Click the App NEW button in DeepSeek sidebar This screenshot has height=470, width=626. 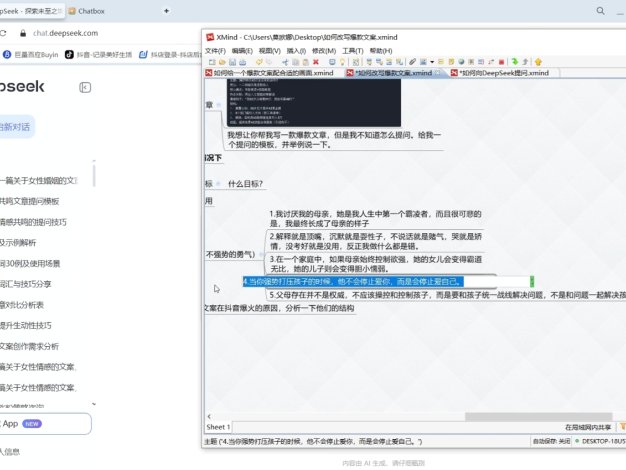click(x=45, y=424)
